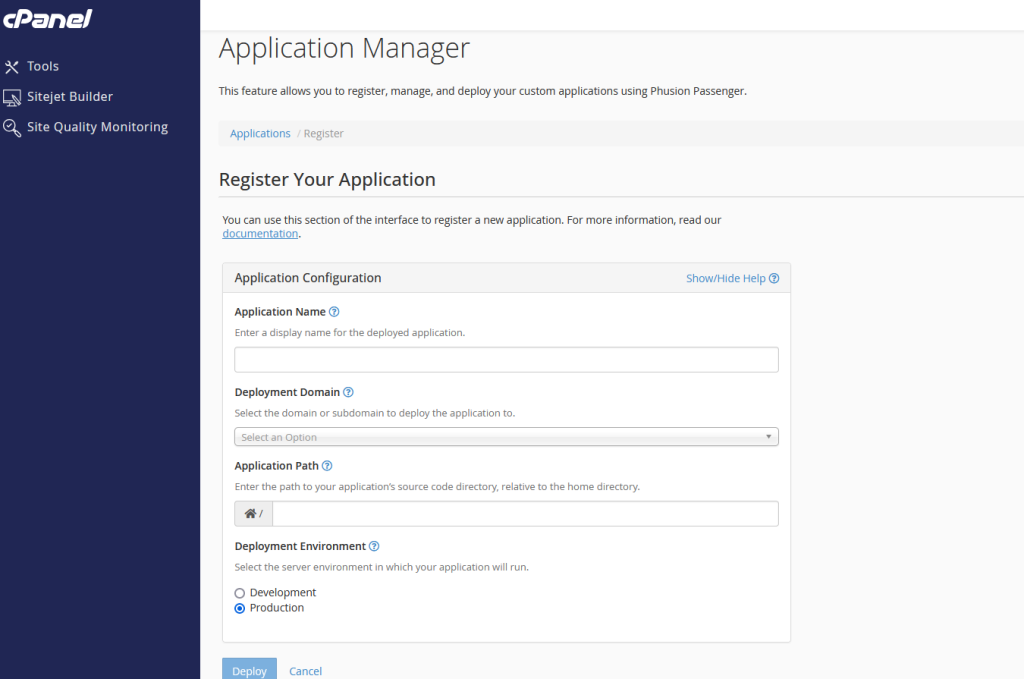Image resolution: width=1024 pixels, height=679 pixels.
Task: Click the Site Quality Monitoring magnifier icon
Action: coord(12,128)
